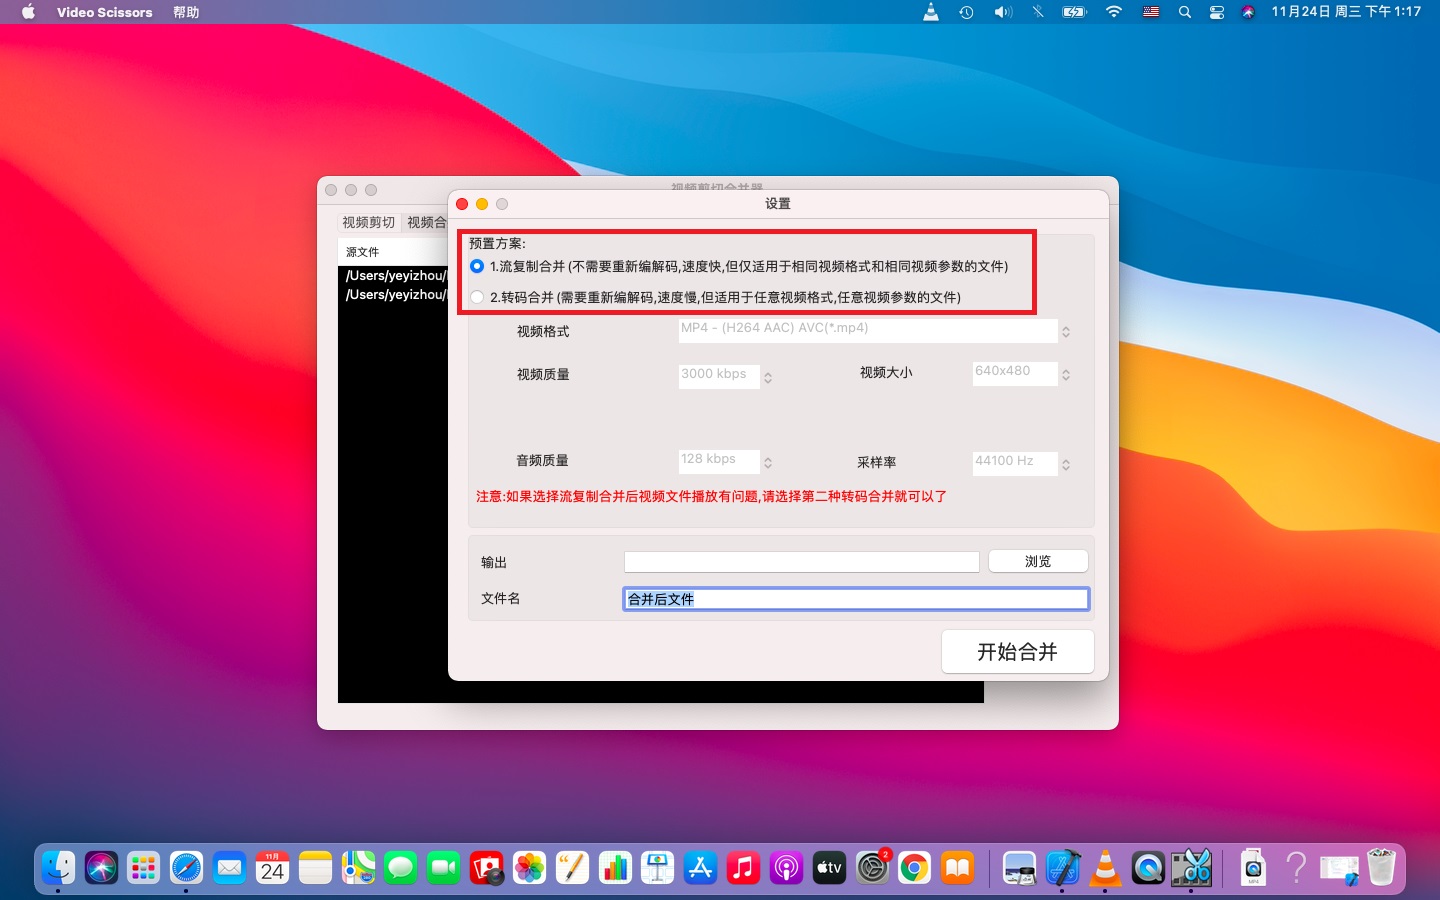
Task: Open the 采样率 44100 Hz dropdown
Action: (1022, 463)
